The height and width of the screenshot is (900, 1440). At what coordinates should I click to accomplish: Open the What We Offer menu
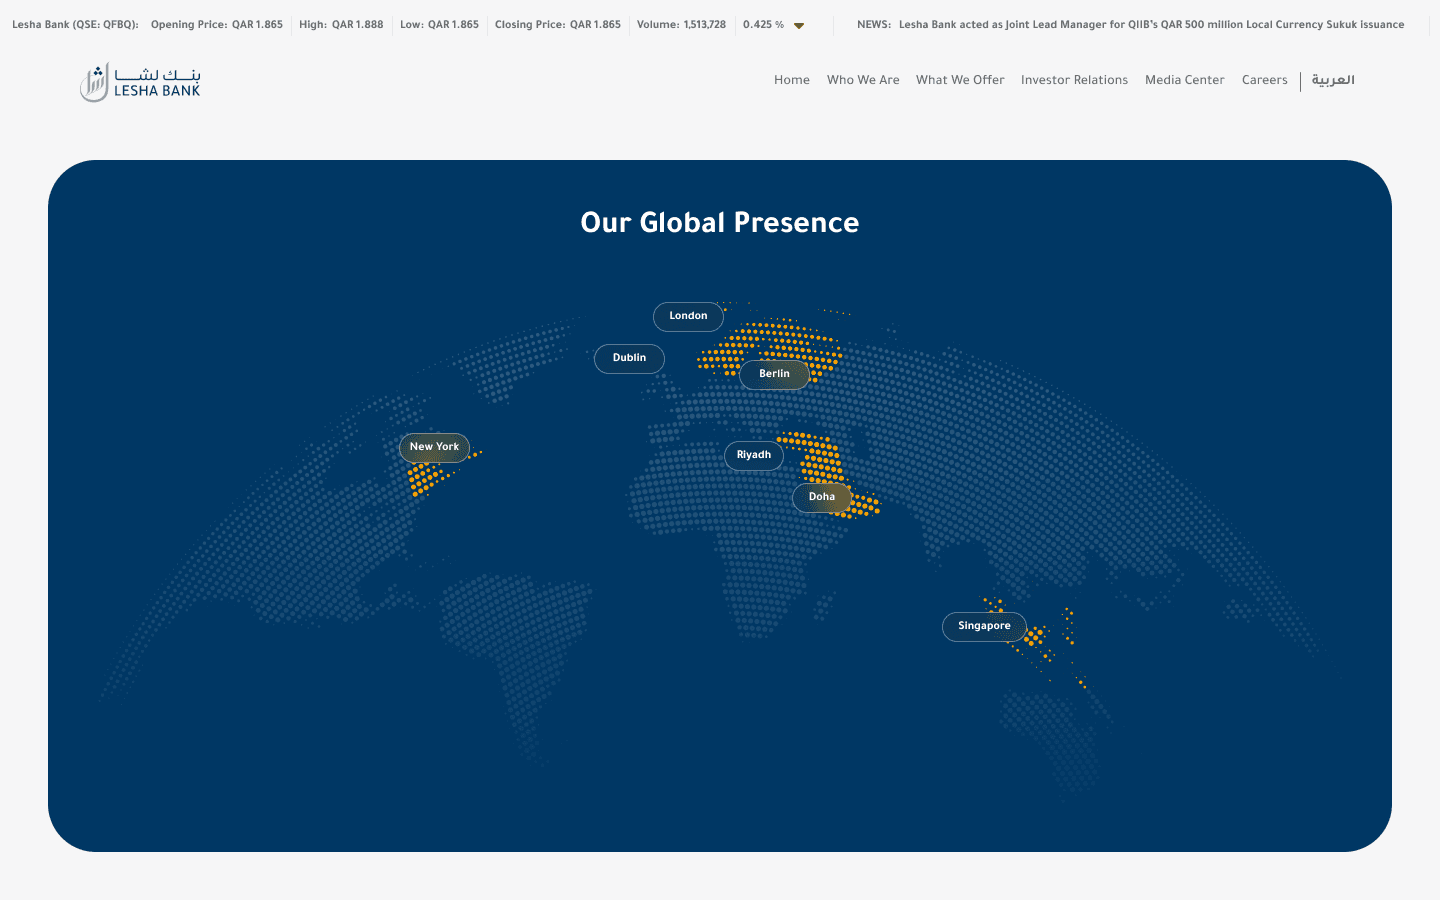point(960,80)
